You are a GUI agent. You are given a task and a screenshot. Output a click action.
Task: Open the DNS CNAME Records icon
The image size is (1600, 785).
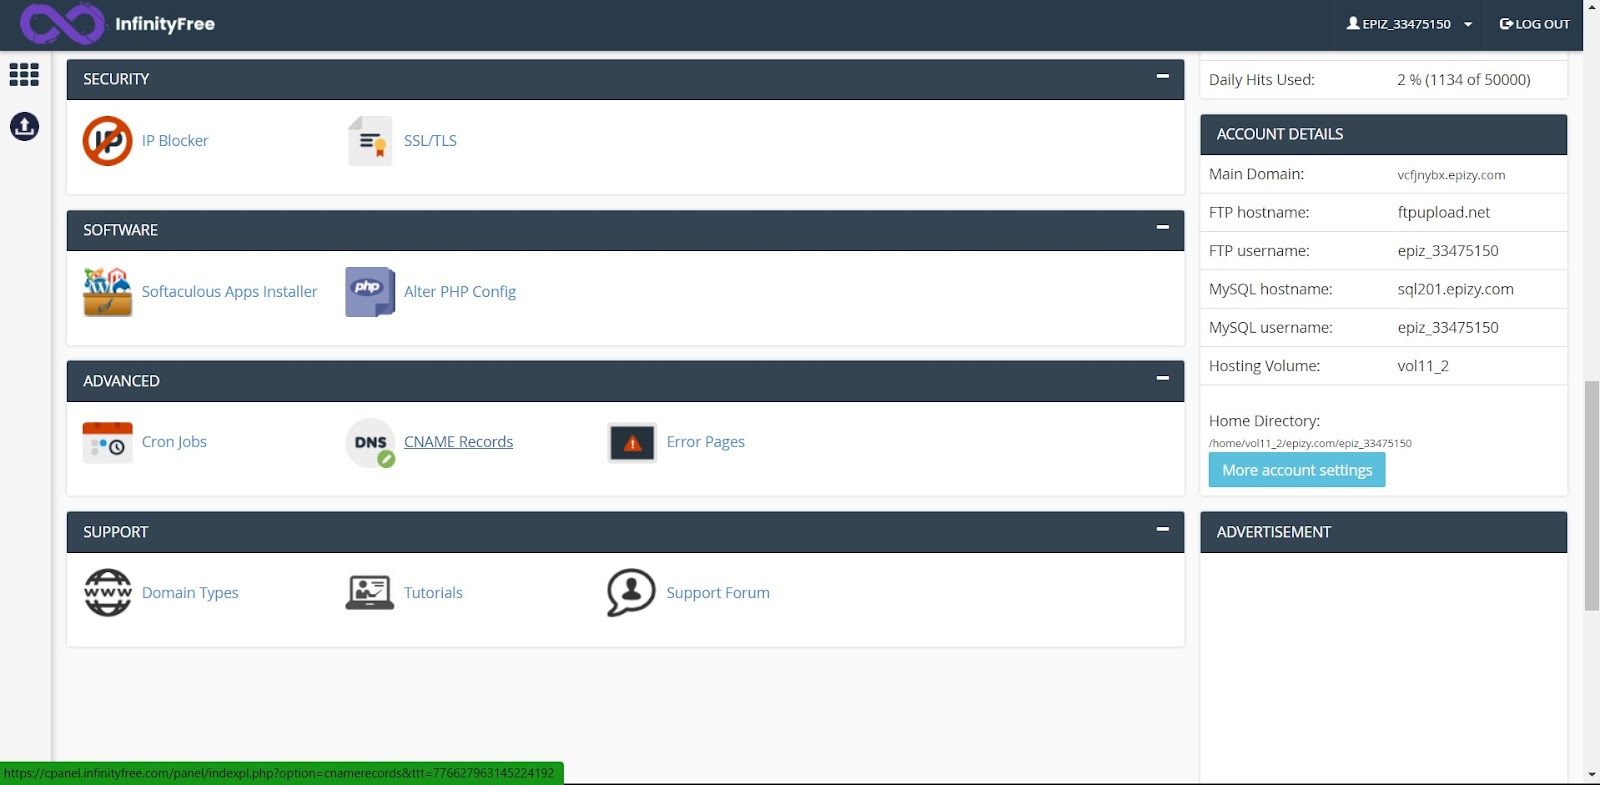point(371,443)
